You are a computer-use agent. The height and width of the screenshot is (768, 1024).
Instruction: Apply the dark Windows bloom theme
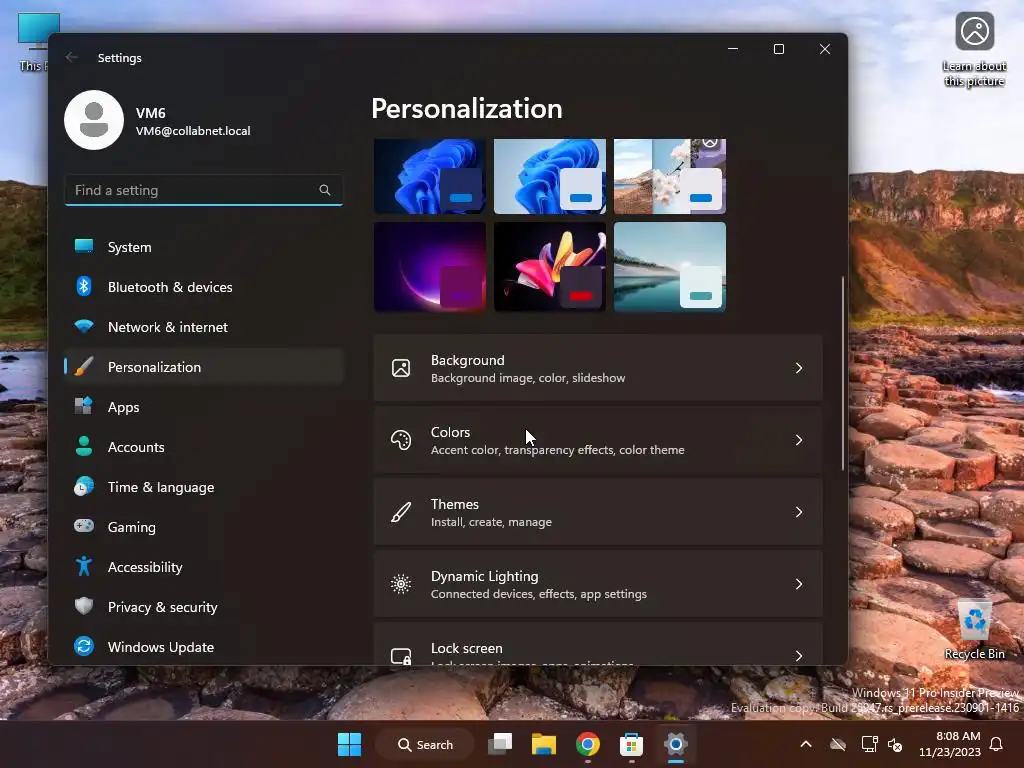click(x=430, y=176)
